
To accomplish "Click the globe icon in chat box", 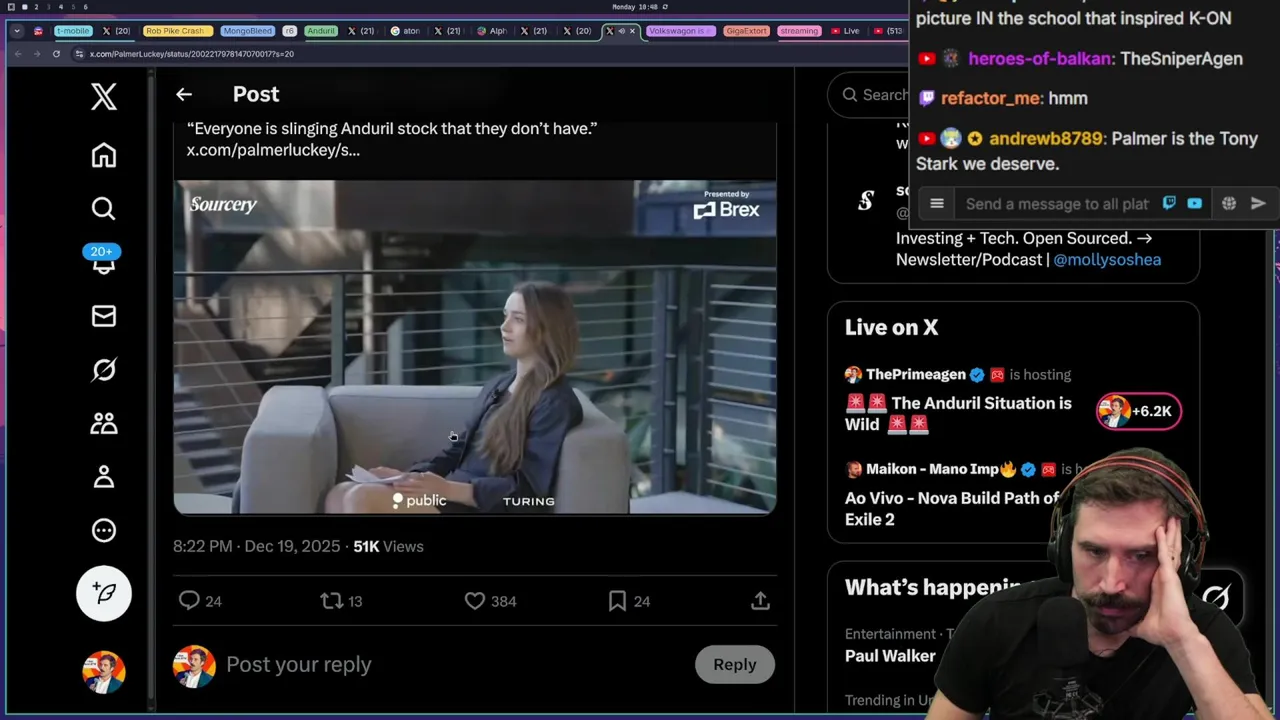I will (1229, 203).
